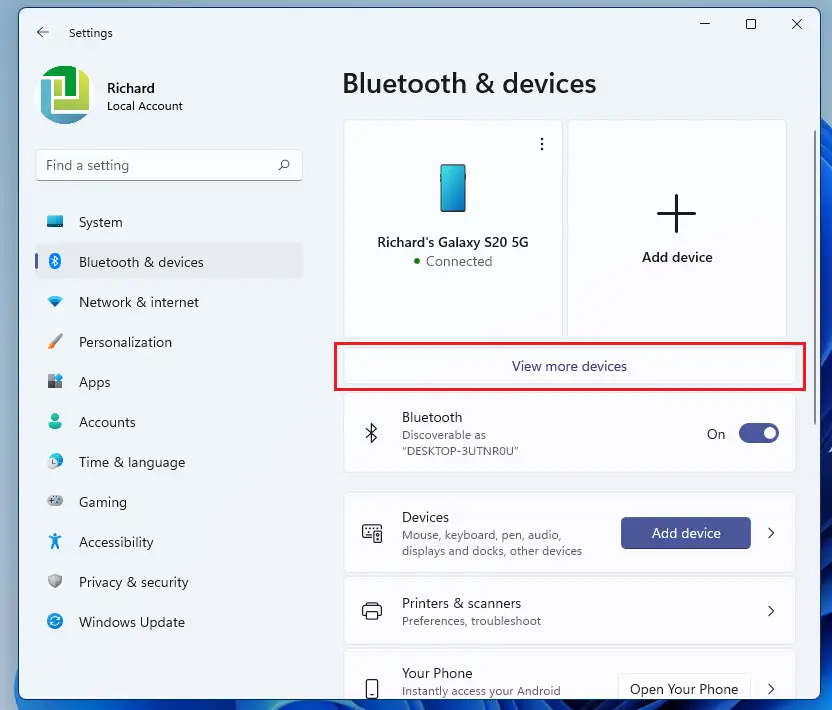Click the back arrow in Settings header
Image resolution: width=832 pixels, height=710 pixels.
43,32
